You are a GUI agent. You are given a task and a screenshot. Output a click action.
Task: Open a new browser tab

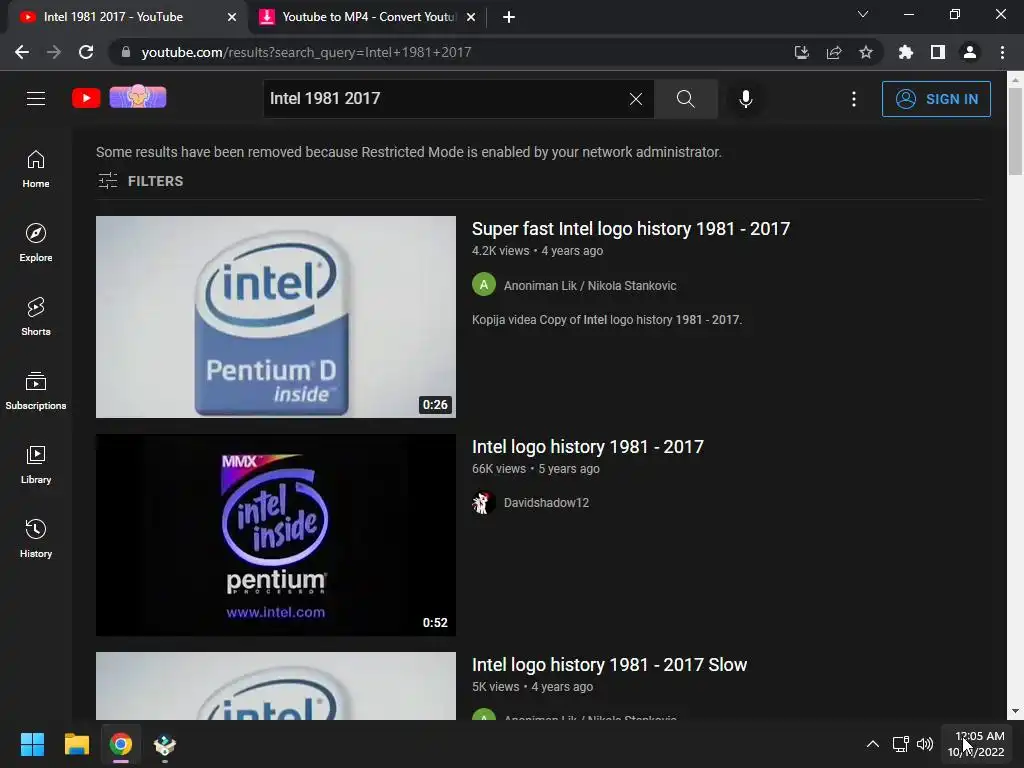(x=509, y=17)
